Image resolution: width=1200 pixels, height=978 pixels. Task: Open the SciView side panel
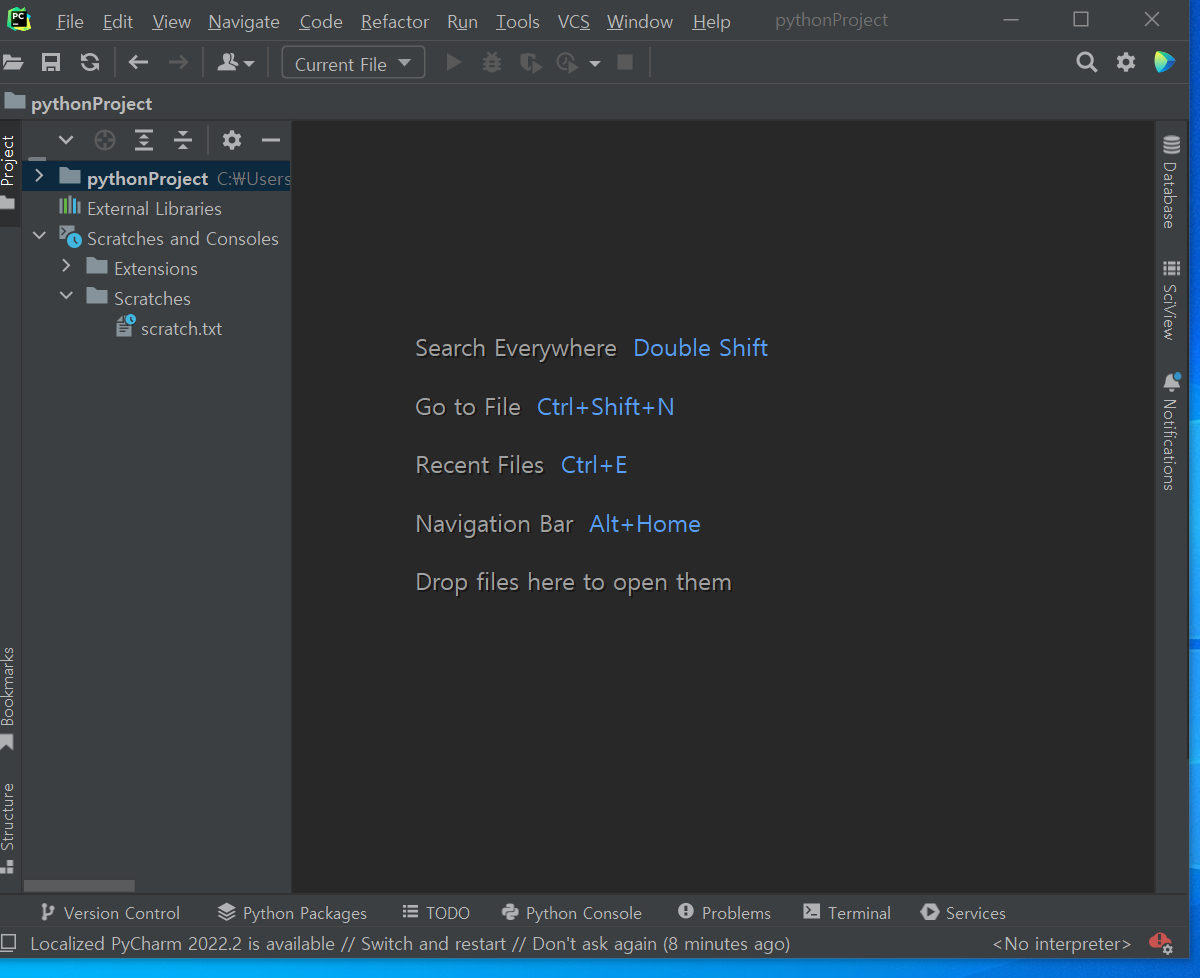coord(1170,300)
